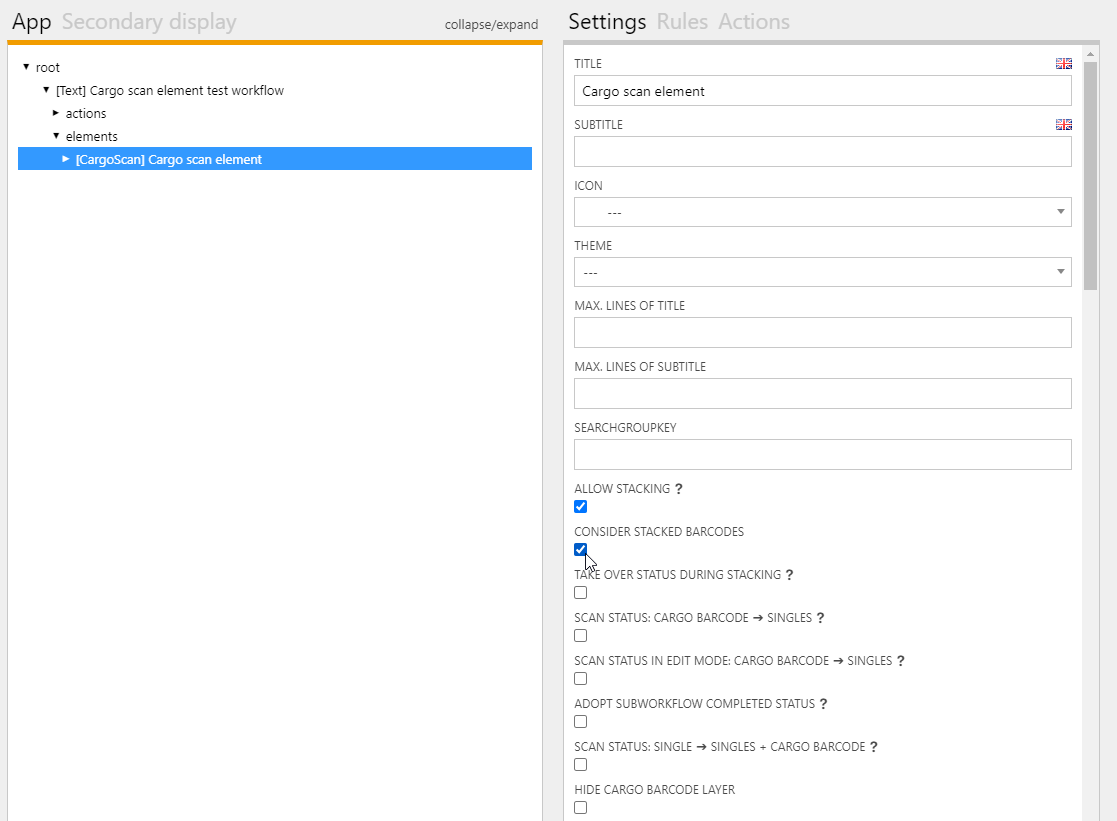1117x821 pixels.
Task: Switch to the Secondary display tab
Action: pos(149,22)
